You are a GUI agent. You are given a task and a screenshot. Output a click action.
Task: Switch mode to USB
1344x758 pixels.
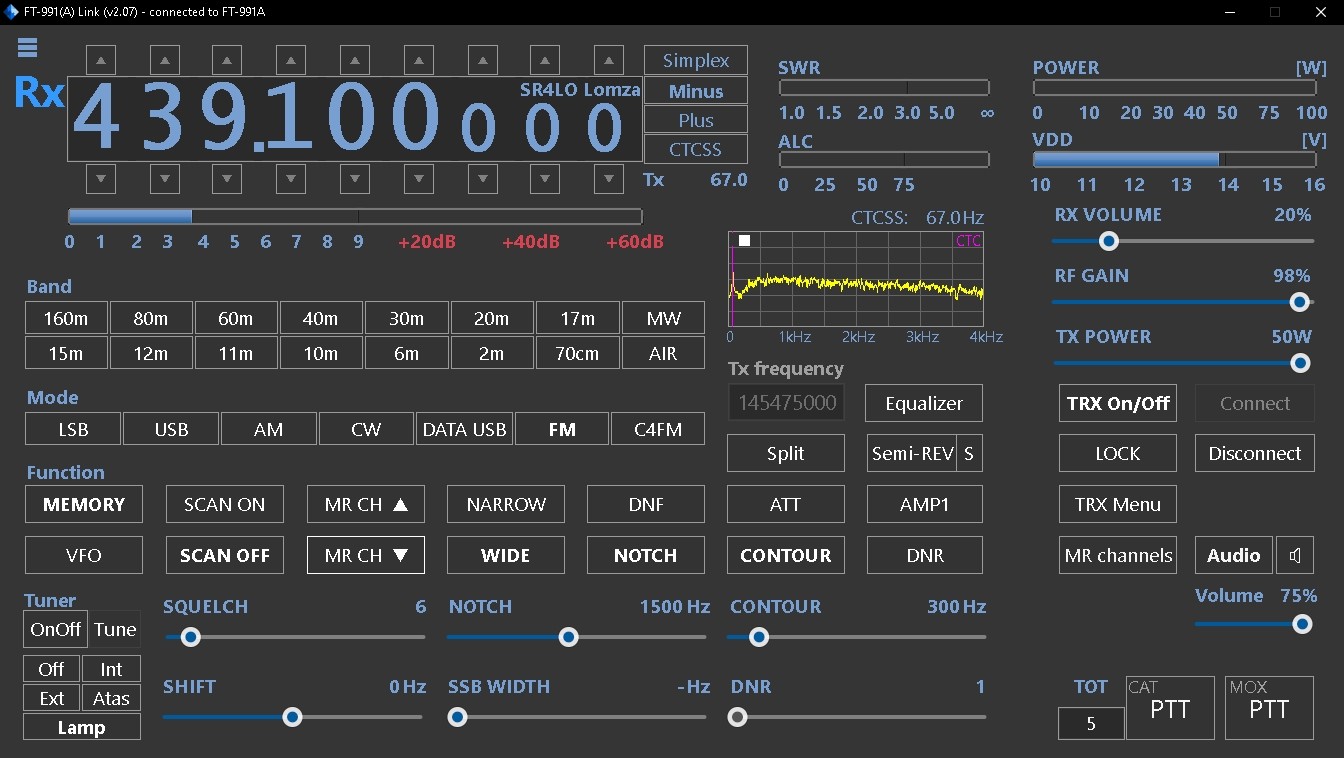pos(171,429)
